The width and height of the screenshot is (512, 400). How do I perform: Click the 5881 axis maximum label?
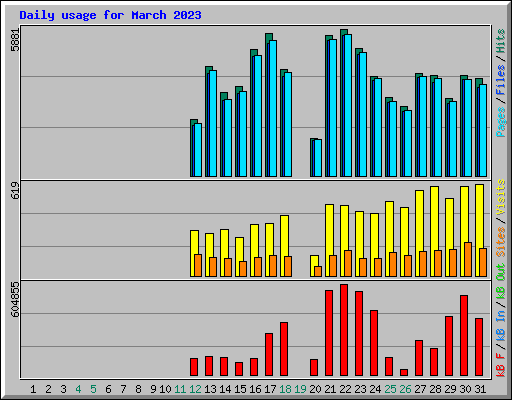coord(15,40)
